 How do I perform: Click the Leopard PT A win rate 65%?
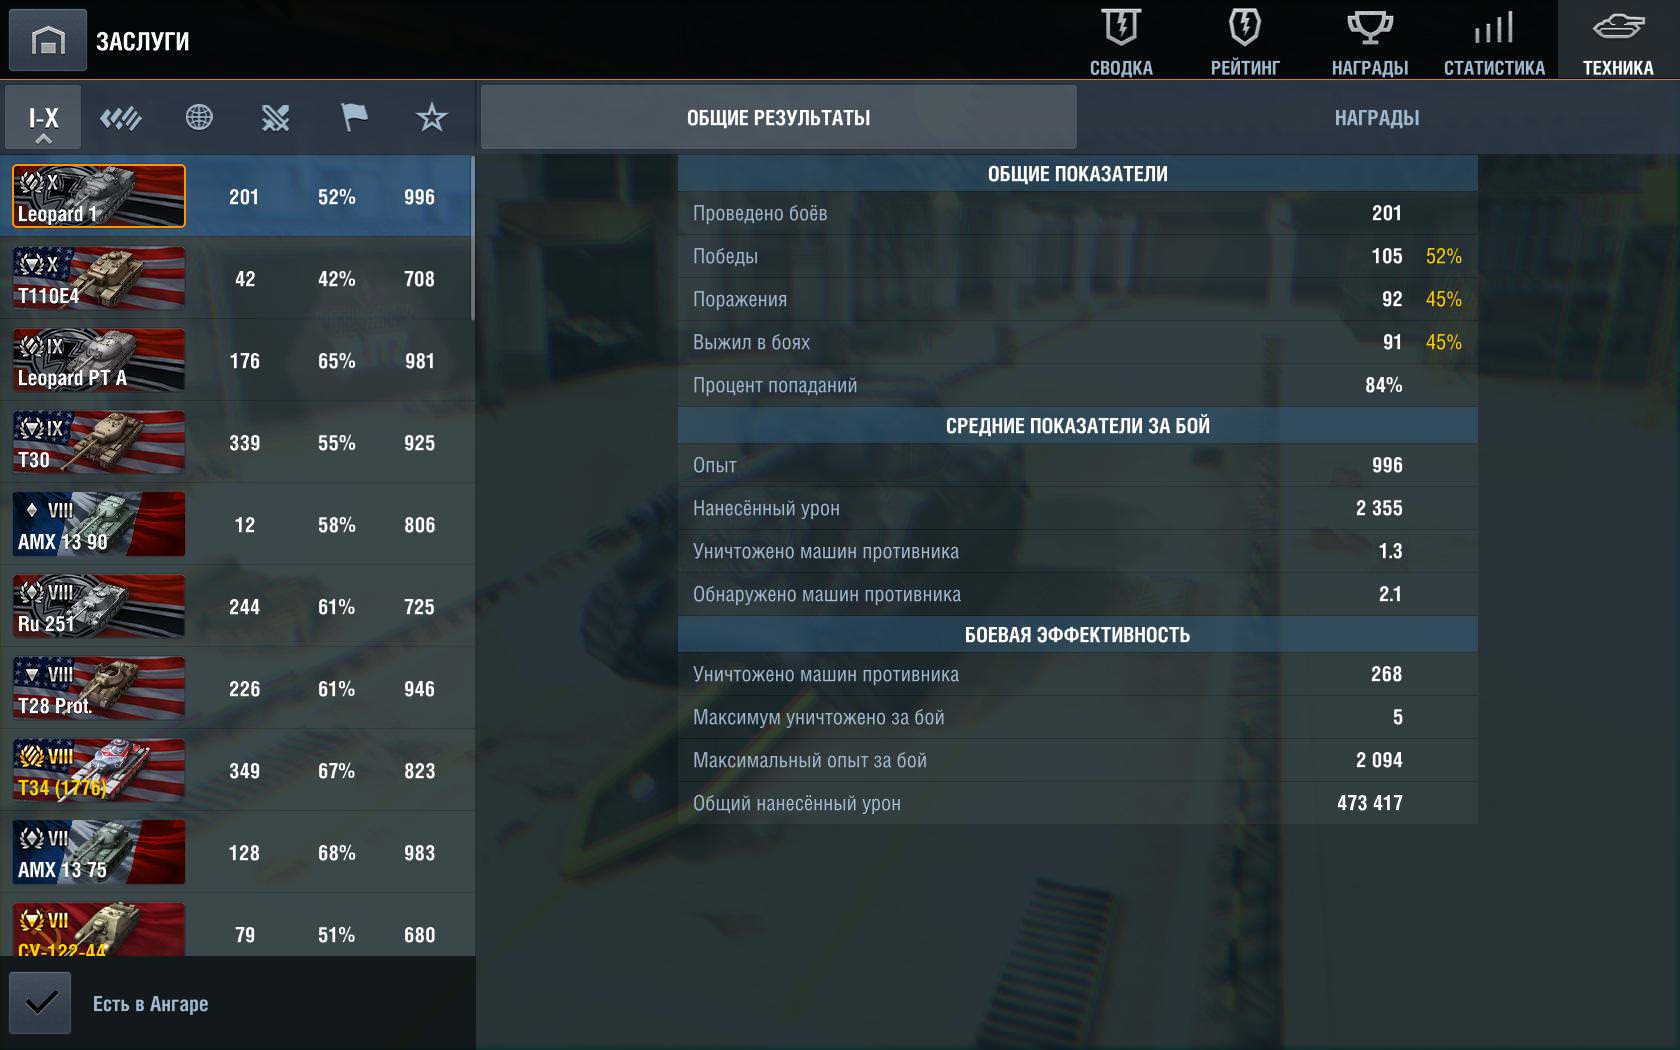tap(337, 361)
